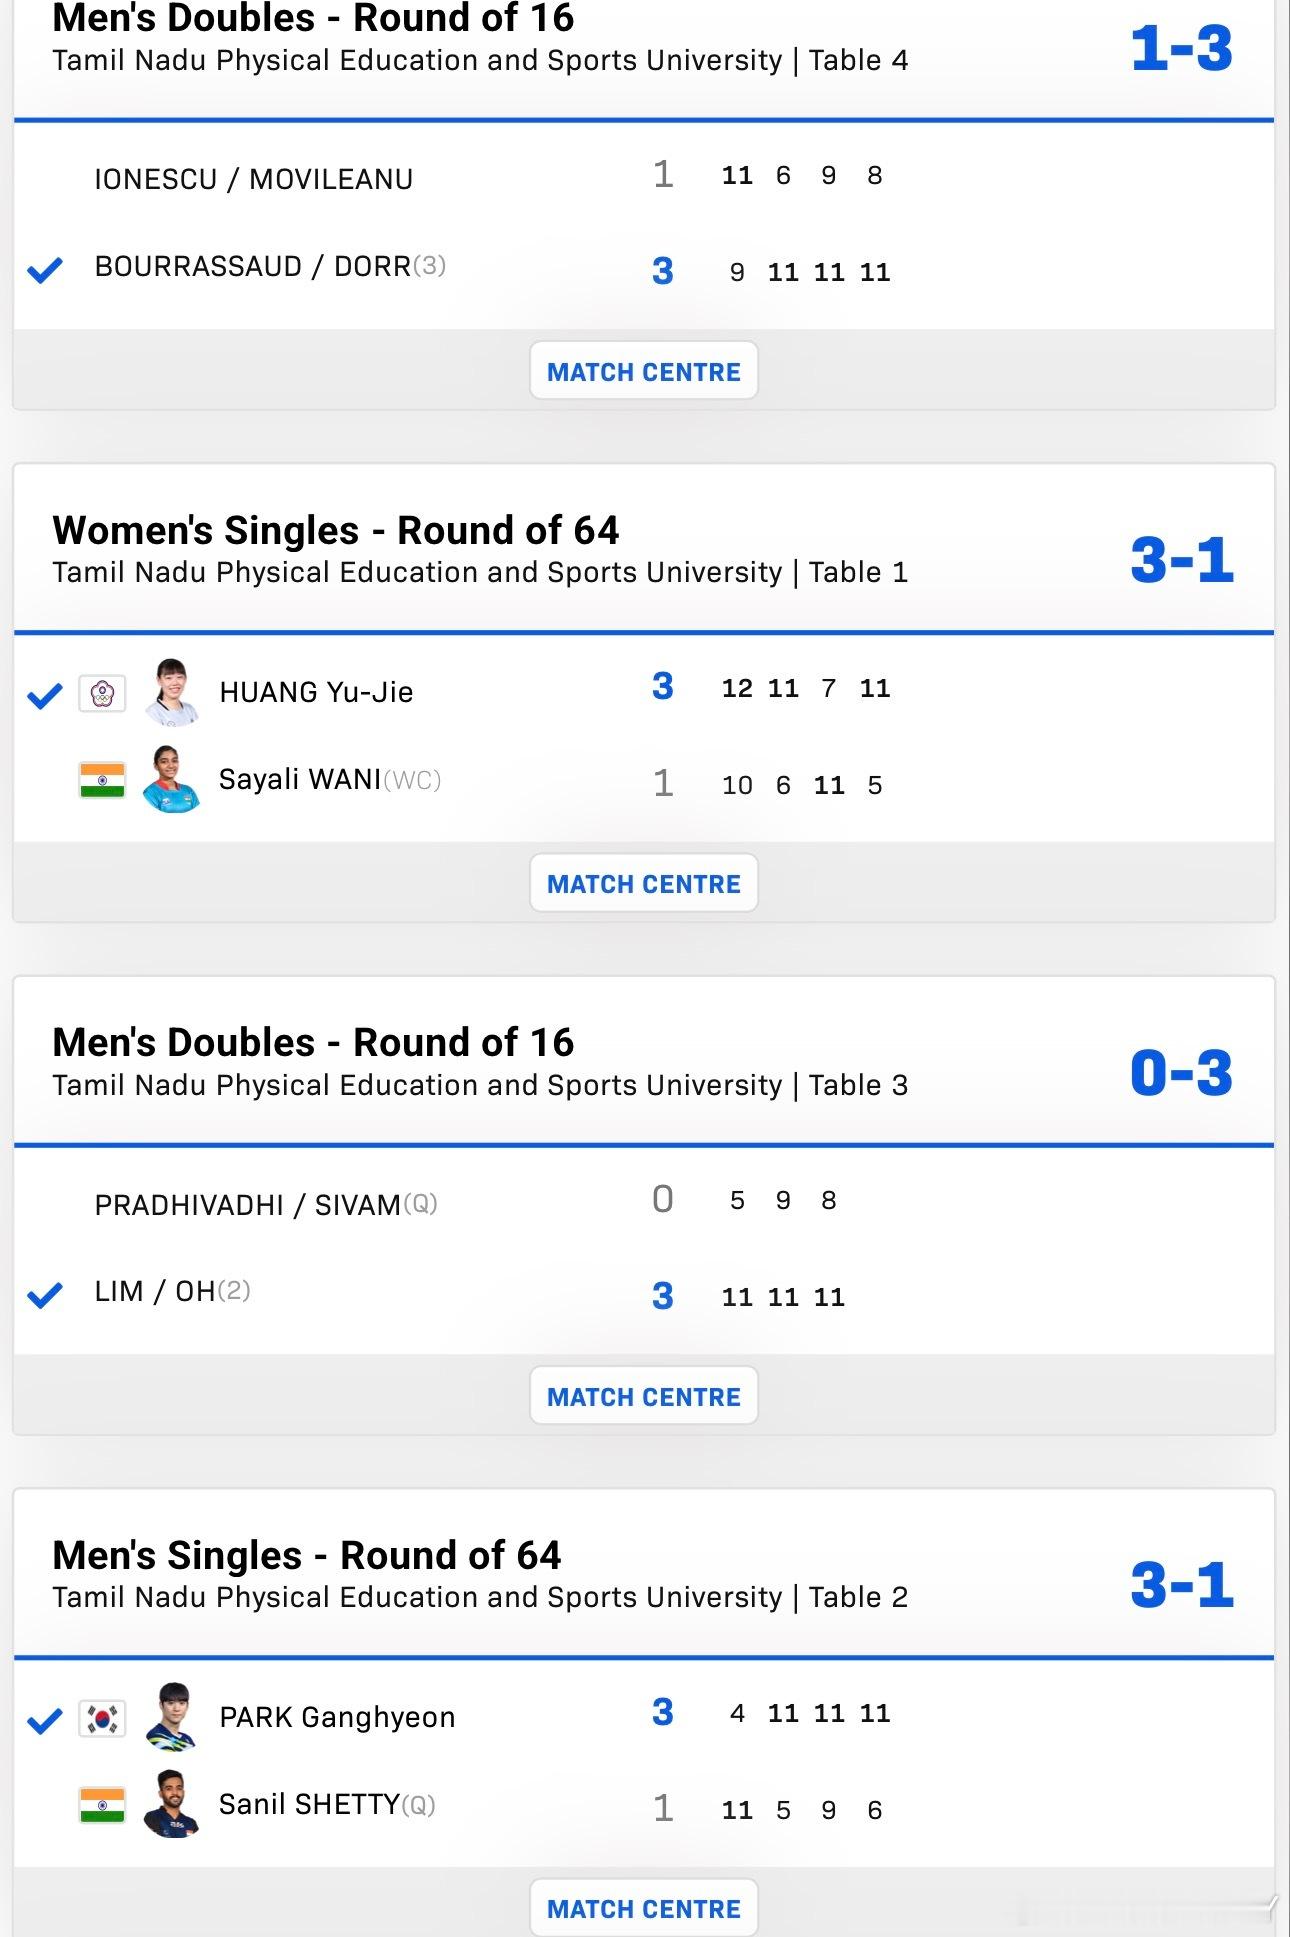This screenshot has height=1937, width=1290.
Task: Open Match Centre for IONESCU / MOVILEANU match
Action: pyautogui.click(x=643, y=371)
